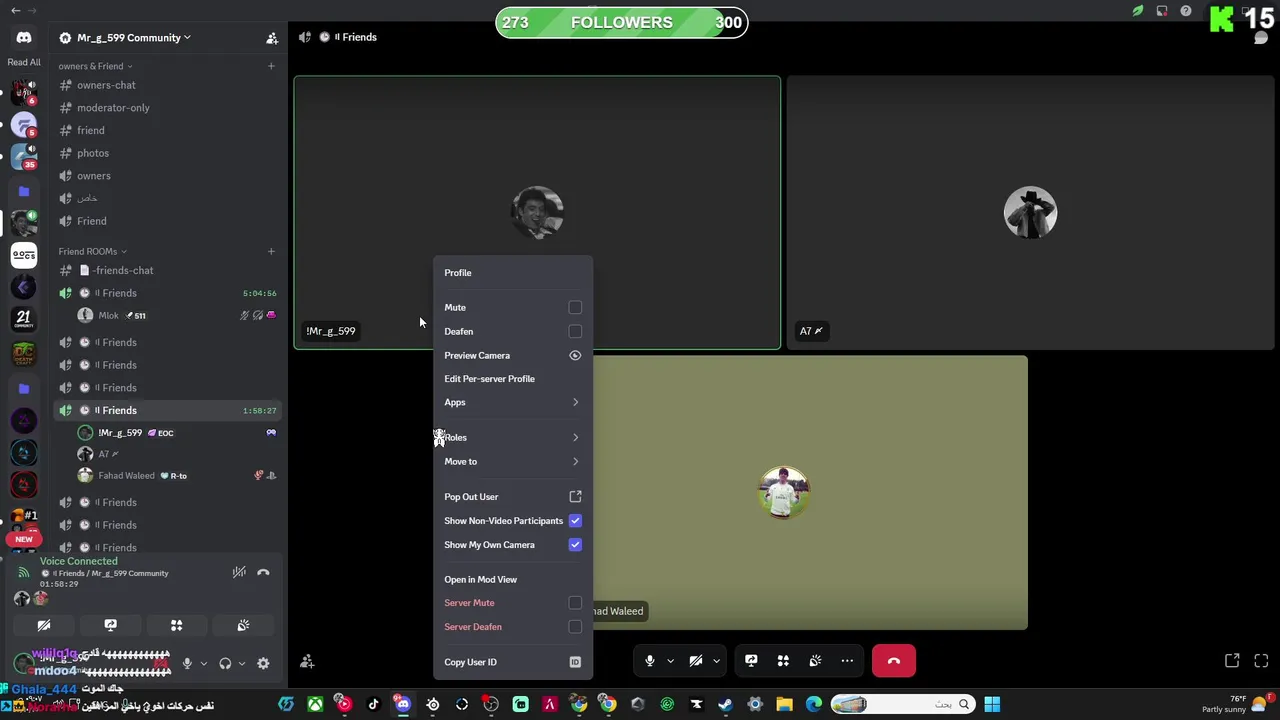Viewport: 1280px width, 720px height.
Task: Select Open in Mod View
Action: pyautogui.click(x=513, y=580)
